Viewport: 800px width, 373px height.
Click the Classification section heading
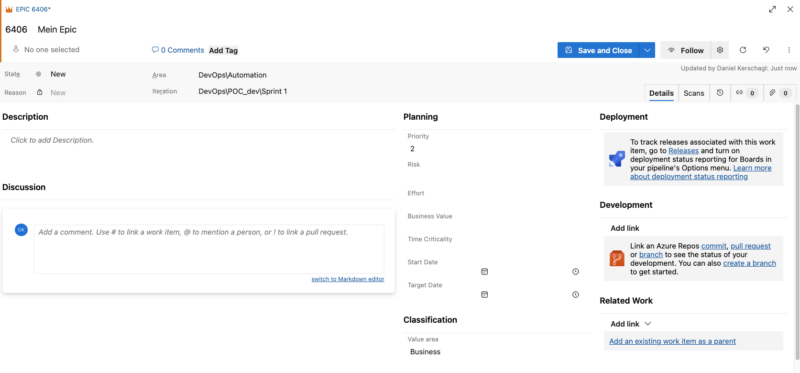coord(430,320)
